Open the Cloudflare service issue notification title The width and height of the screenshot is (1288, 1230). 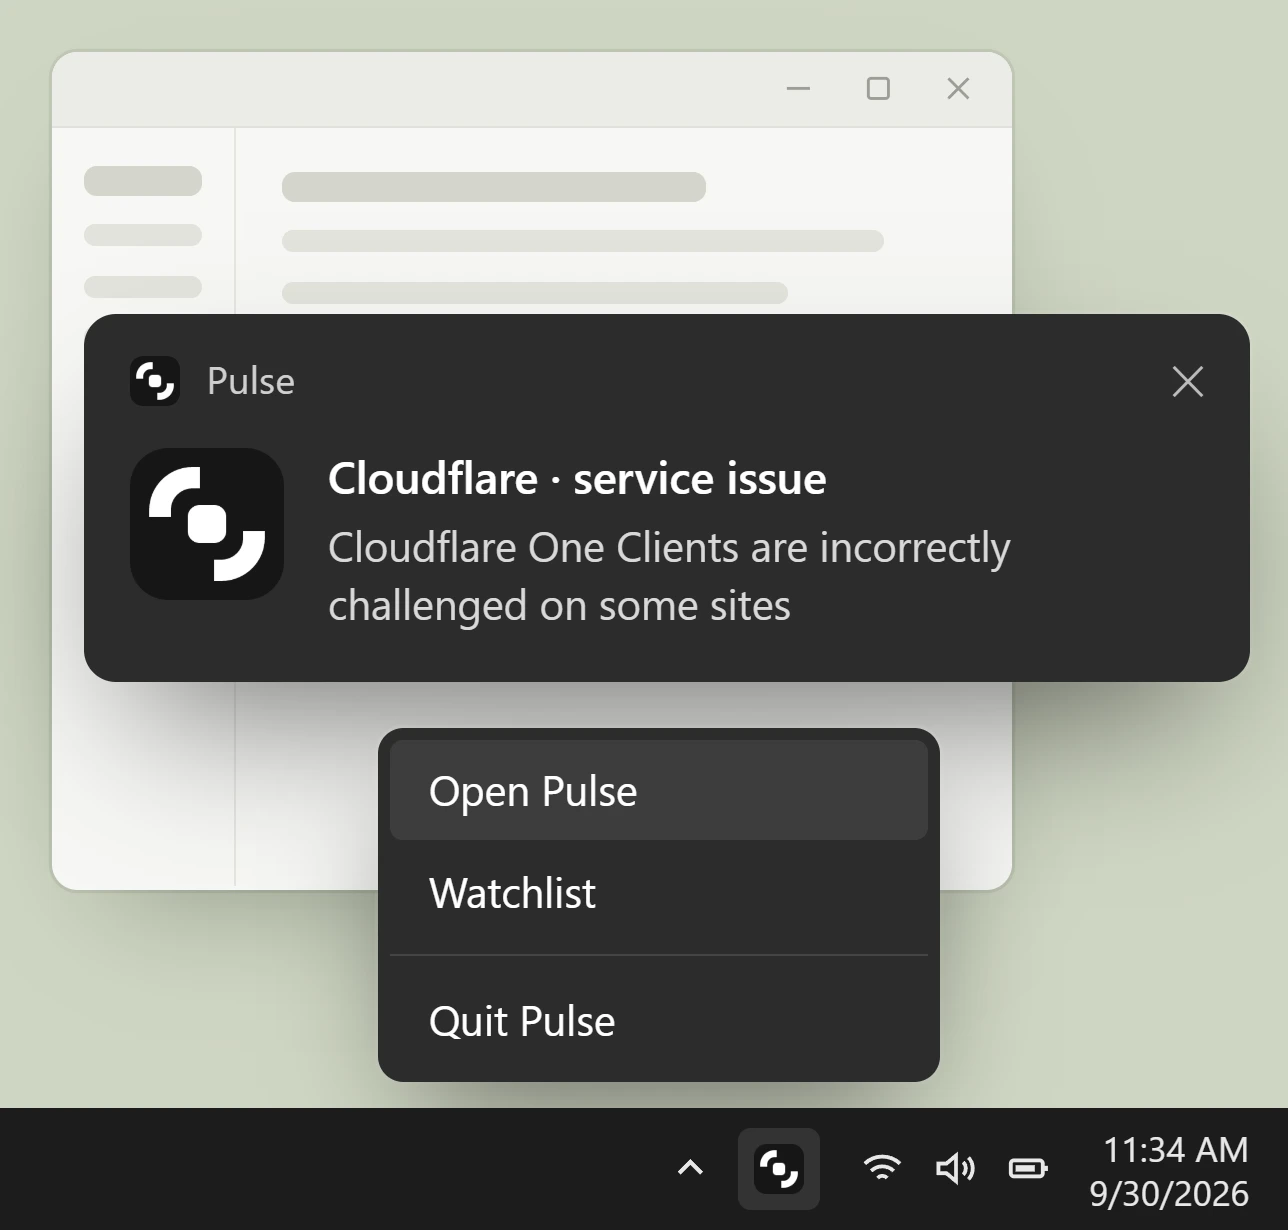577,478
